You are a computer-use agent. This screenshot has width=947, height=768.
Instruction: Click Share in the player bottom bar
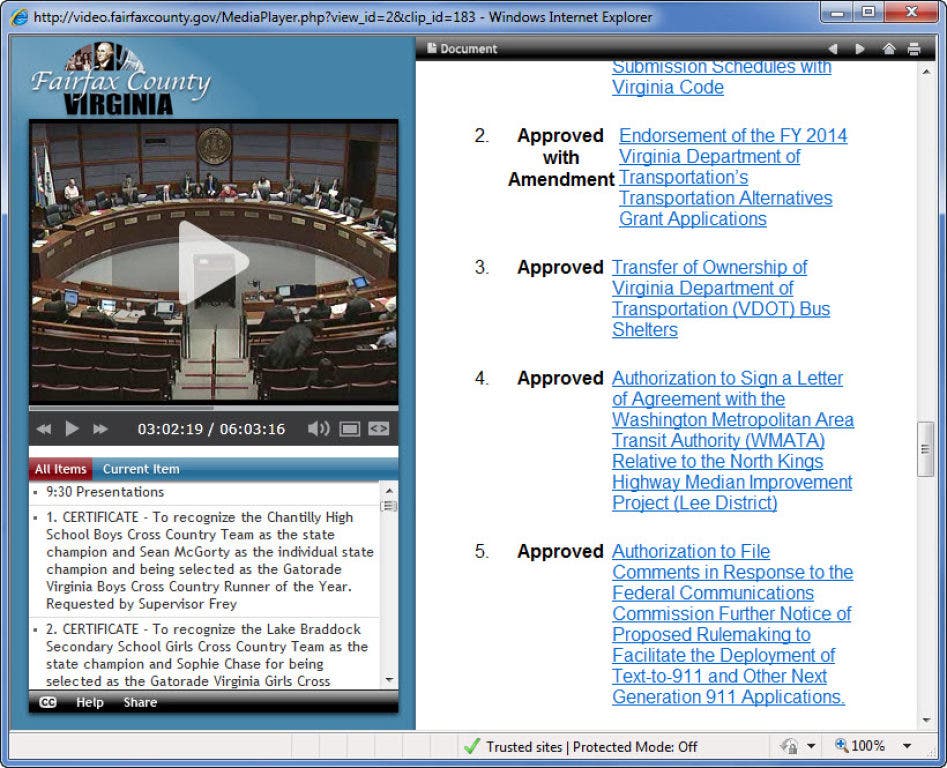140,703
